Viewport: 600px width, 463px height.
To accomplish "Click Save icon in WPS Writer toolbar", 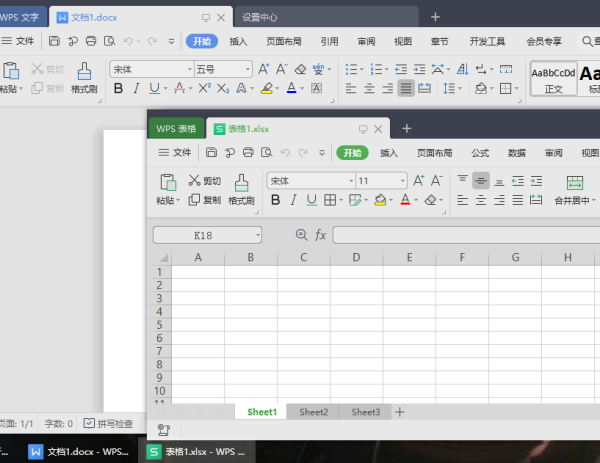I will pyautogui.click(x=54, y=41).
